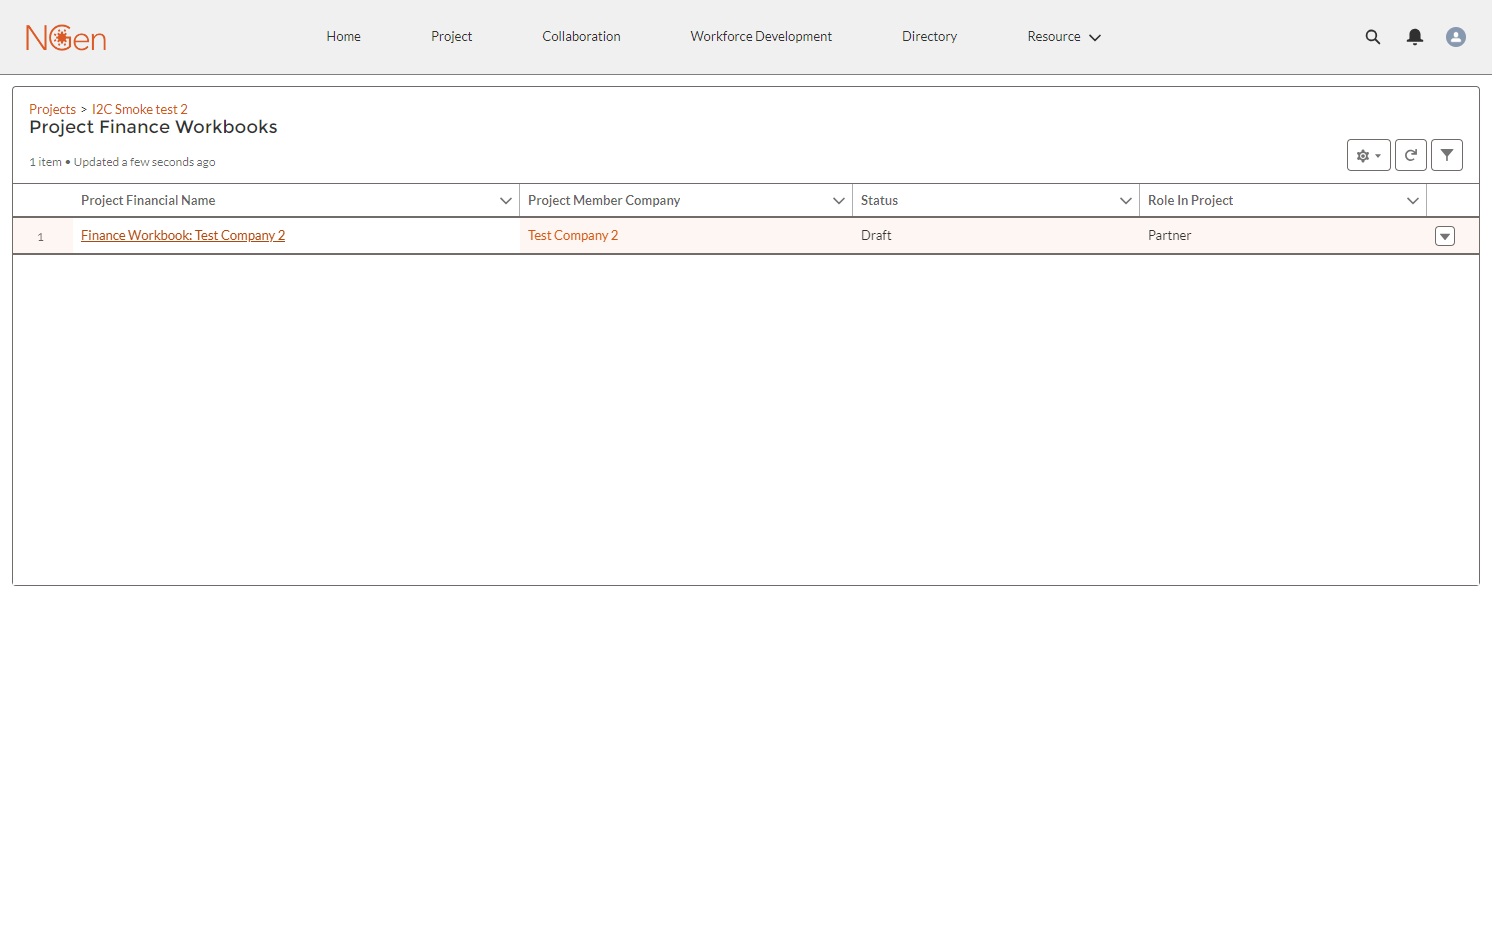Refresh the workbooks list
The image size is (1492, 936).
click(1411, 155)
